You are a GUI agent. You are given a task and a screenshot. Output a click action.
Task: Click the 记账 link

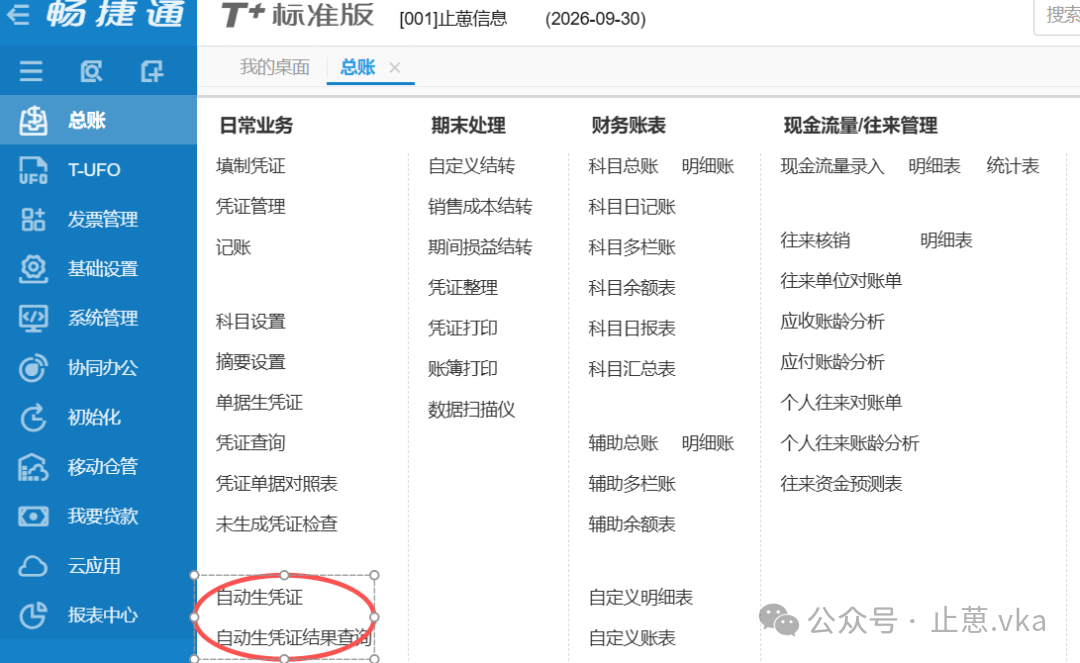(233, 247)
